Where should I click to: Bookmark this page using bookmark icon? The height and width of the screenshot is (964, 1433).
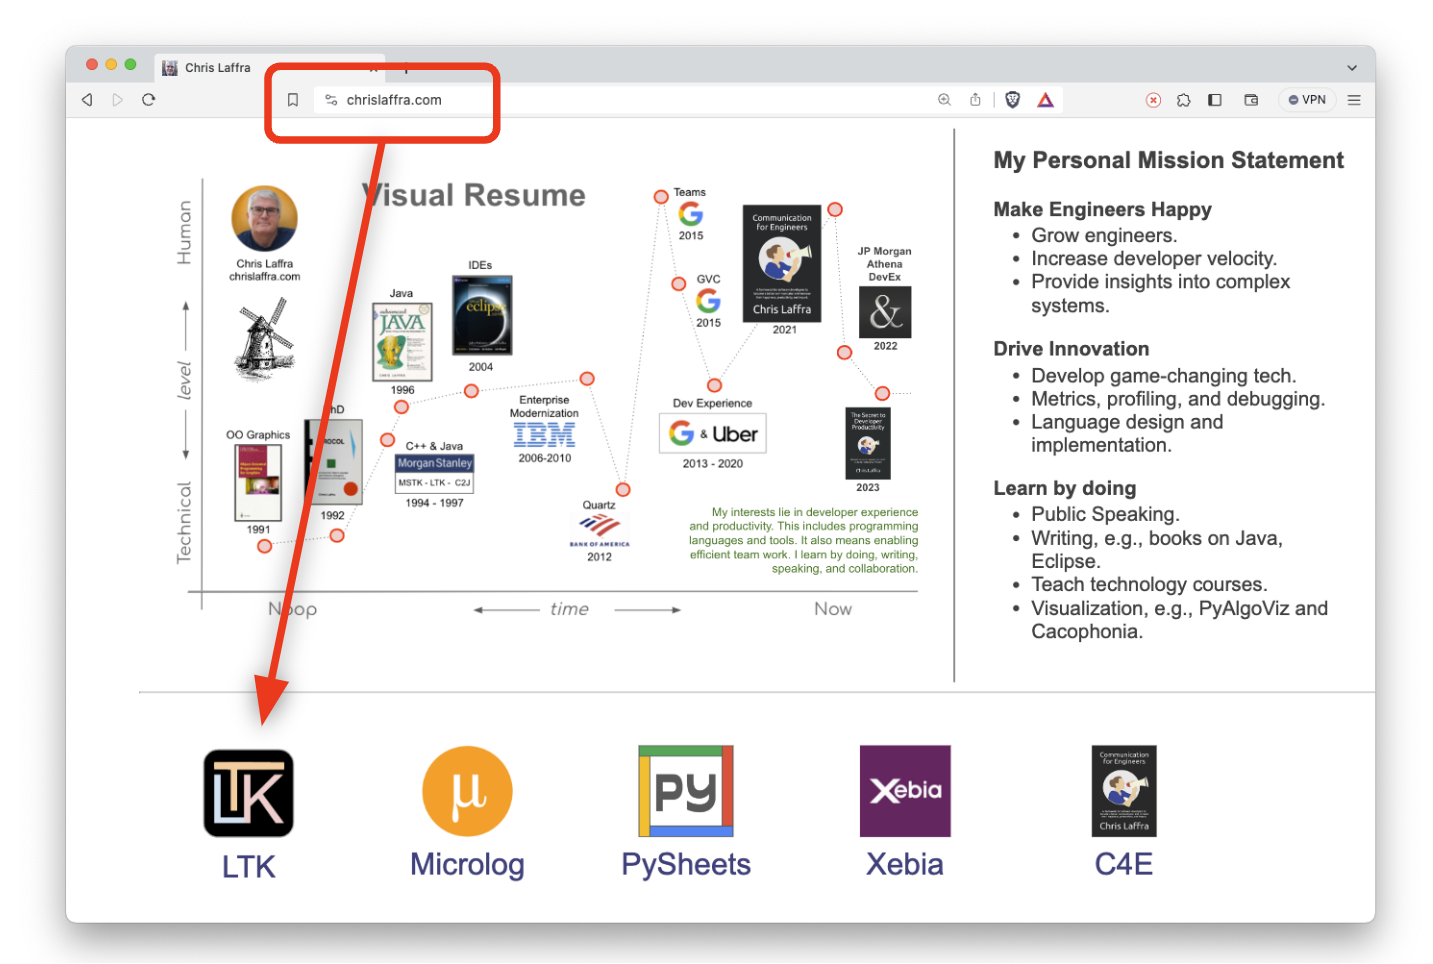pos(293,100)
